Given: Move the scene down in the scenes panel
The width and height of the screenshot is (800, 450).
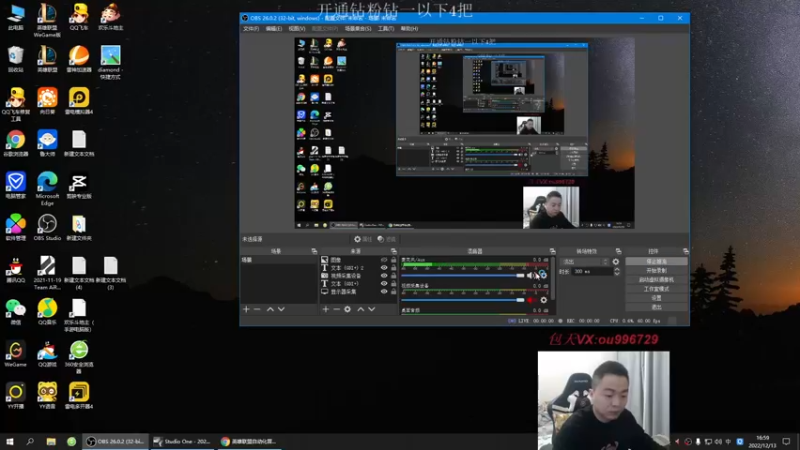Looking at the screenshot, I should [x=281, y=309].
